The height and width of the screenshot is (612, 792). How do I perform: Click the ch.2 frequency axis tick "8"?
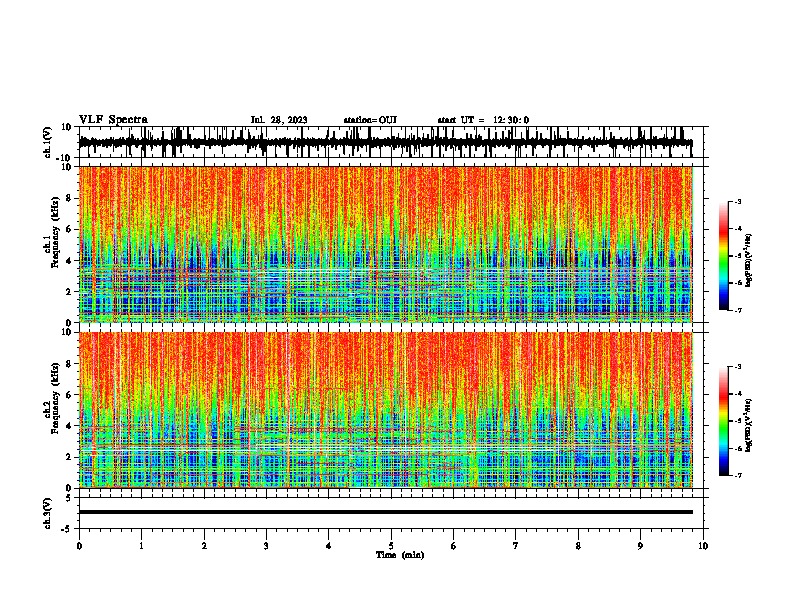click(x=70, y=364)
